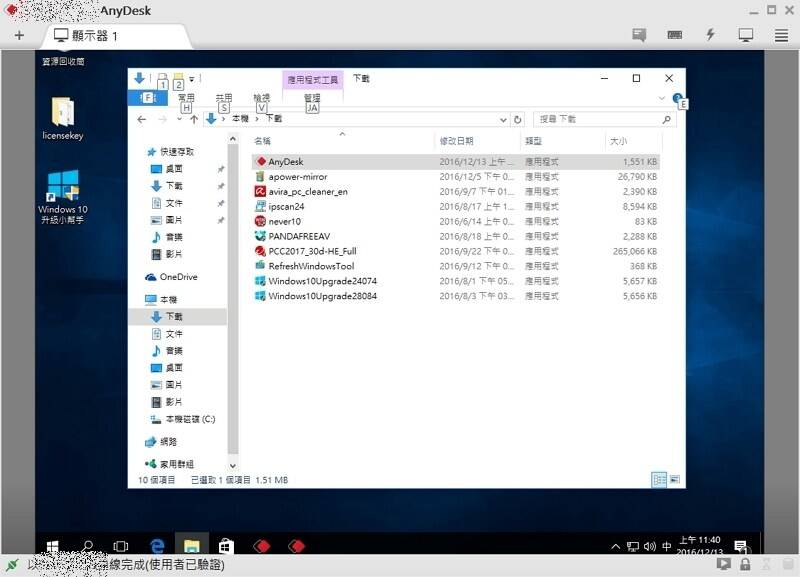Open Customize Quick Access Toolbar dropdown

point(192,79)
